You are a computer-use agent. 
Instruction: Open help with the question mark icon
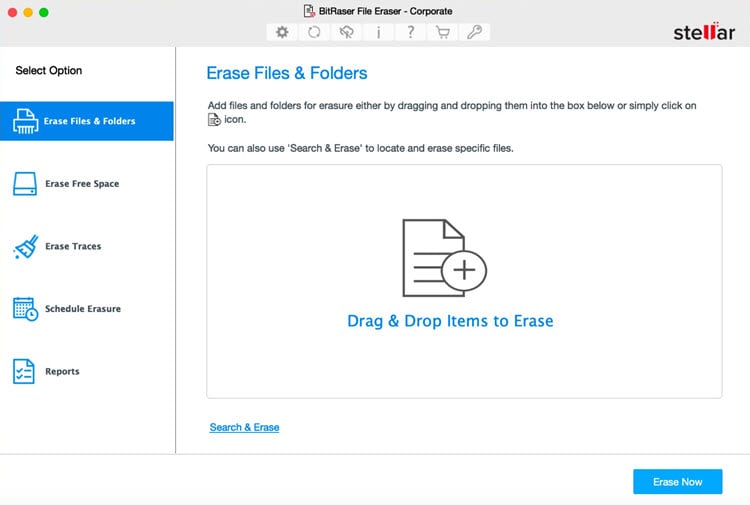tap(410, 32)
